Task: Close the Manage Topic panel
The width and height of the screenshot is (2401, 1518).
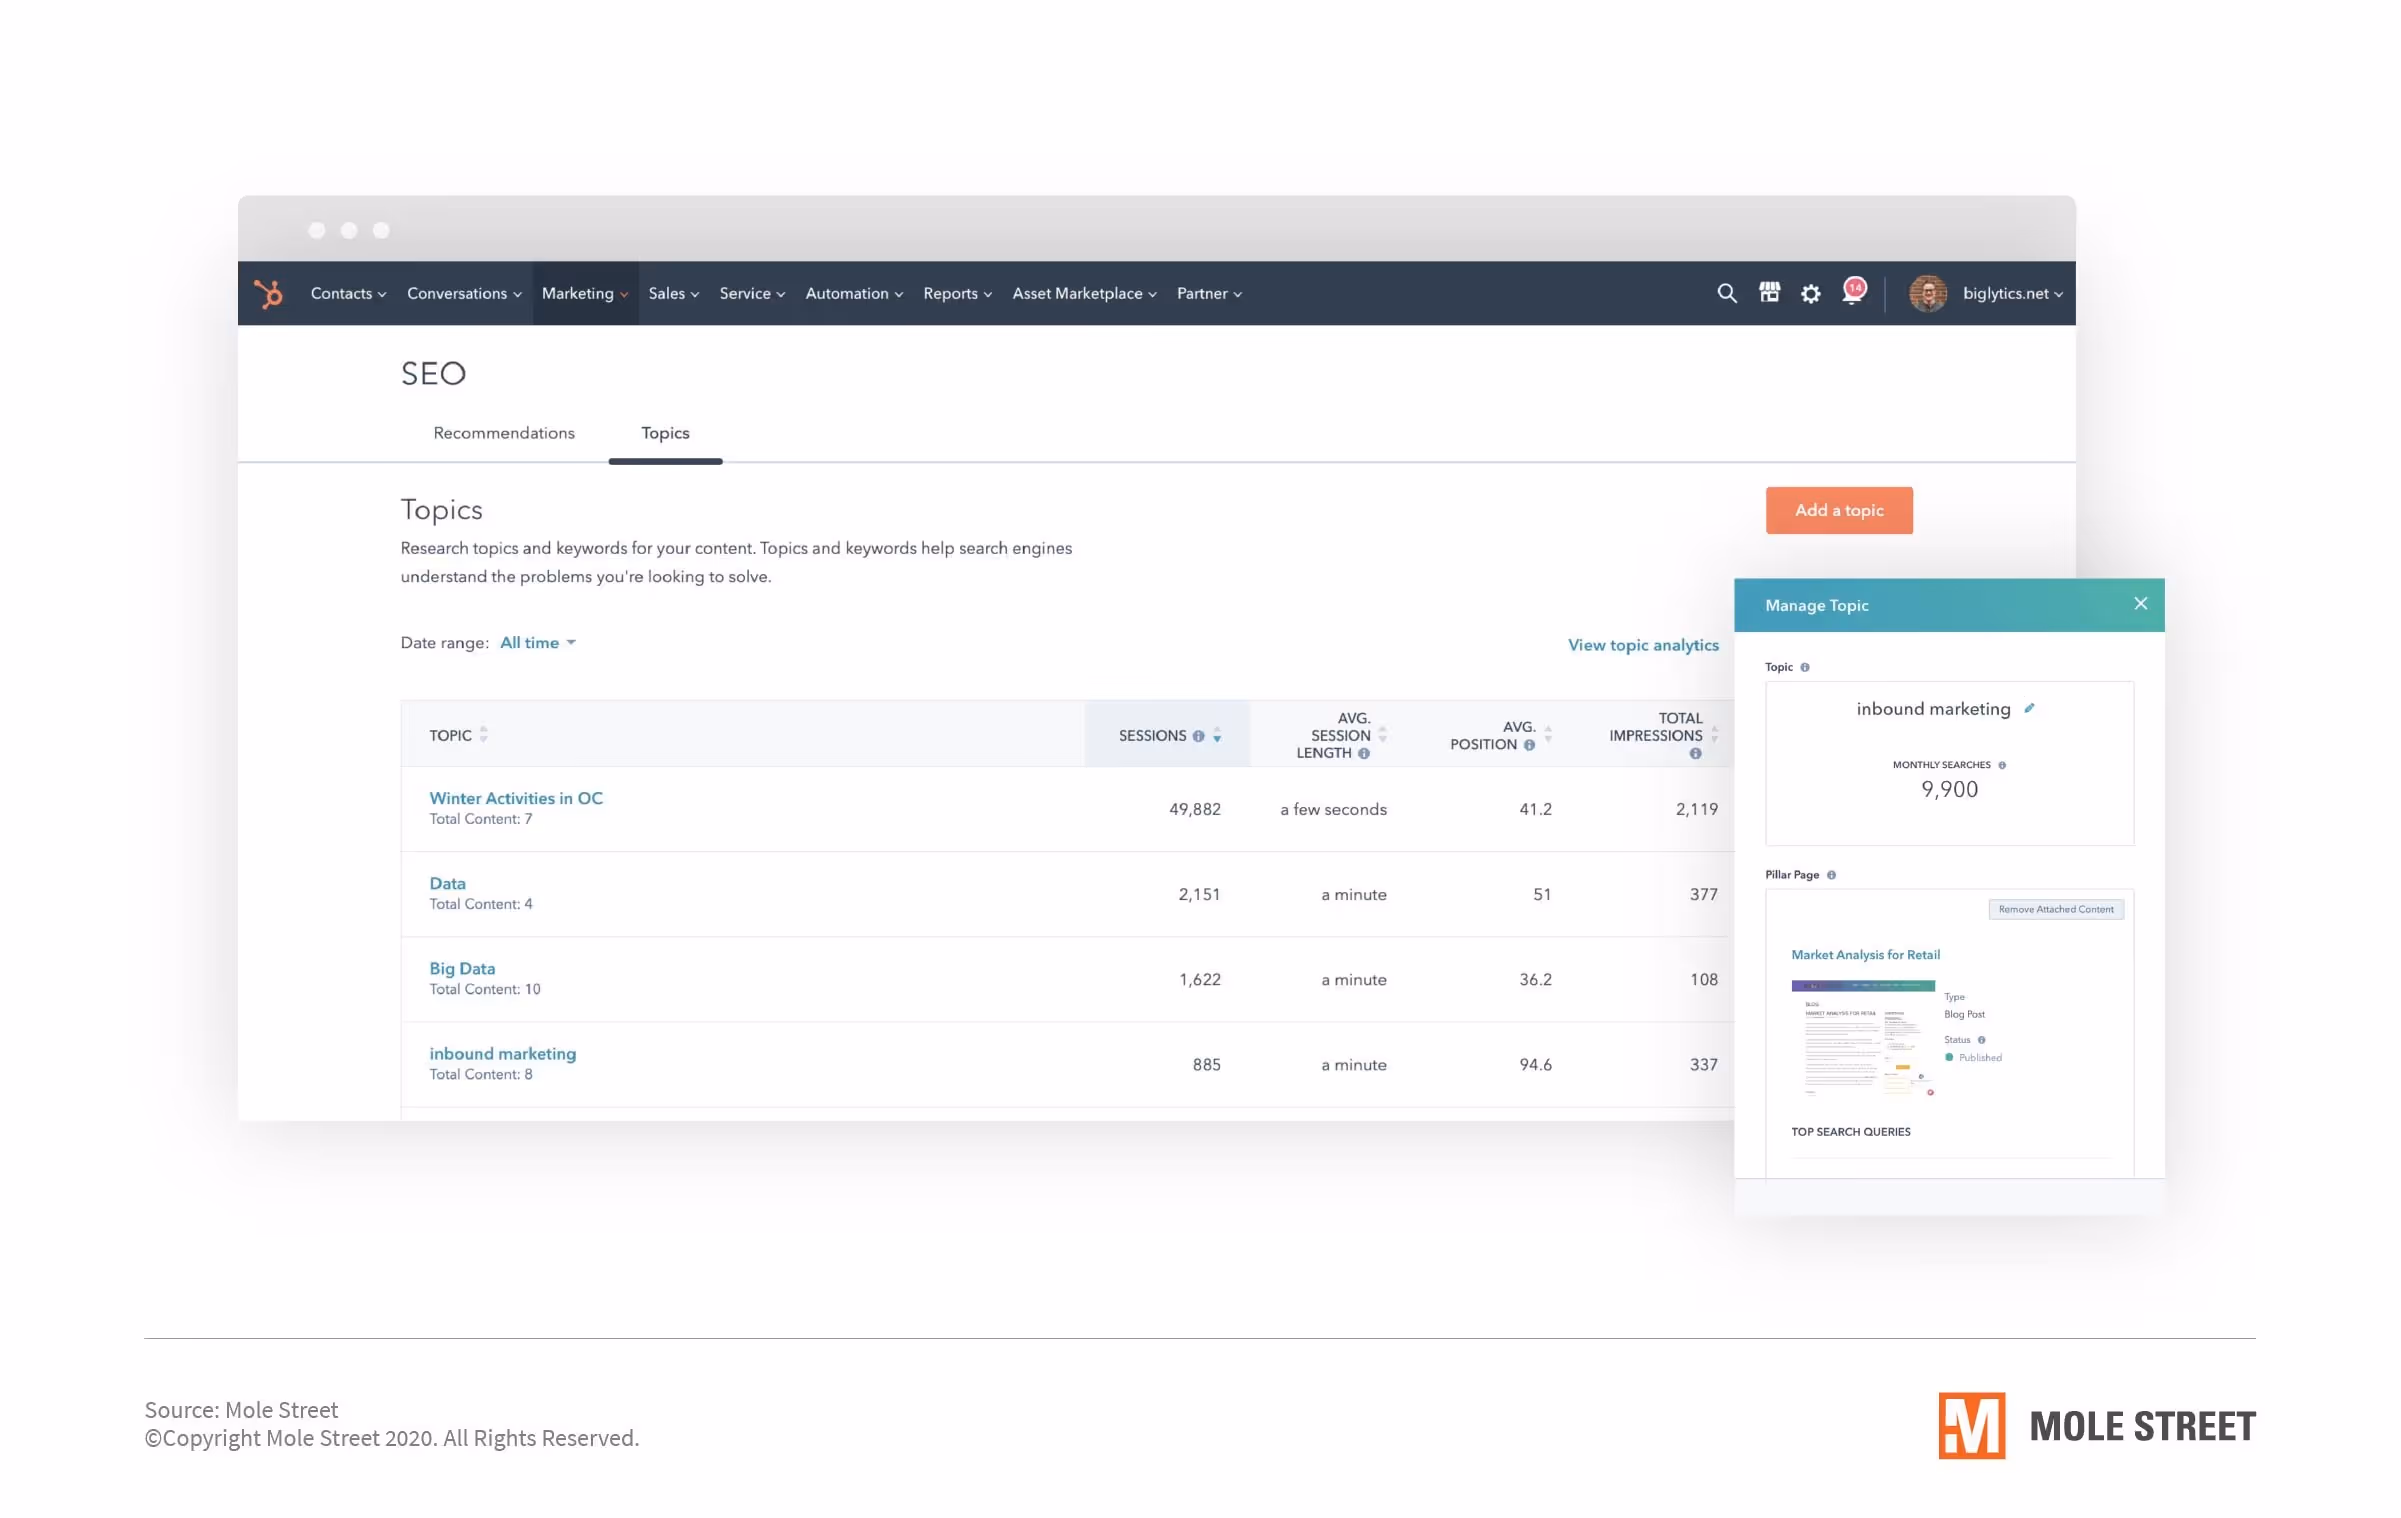Action: point(2140,603)
